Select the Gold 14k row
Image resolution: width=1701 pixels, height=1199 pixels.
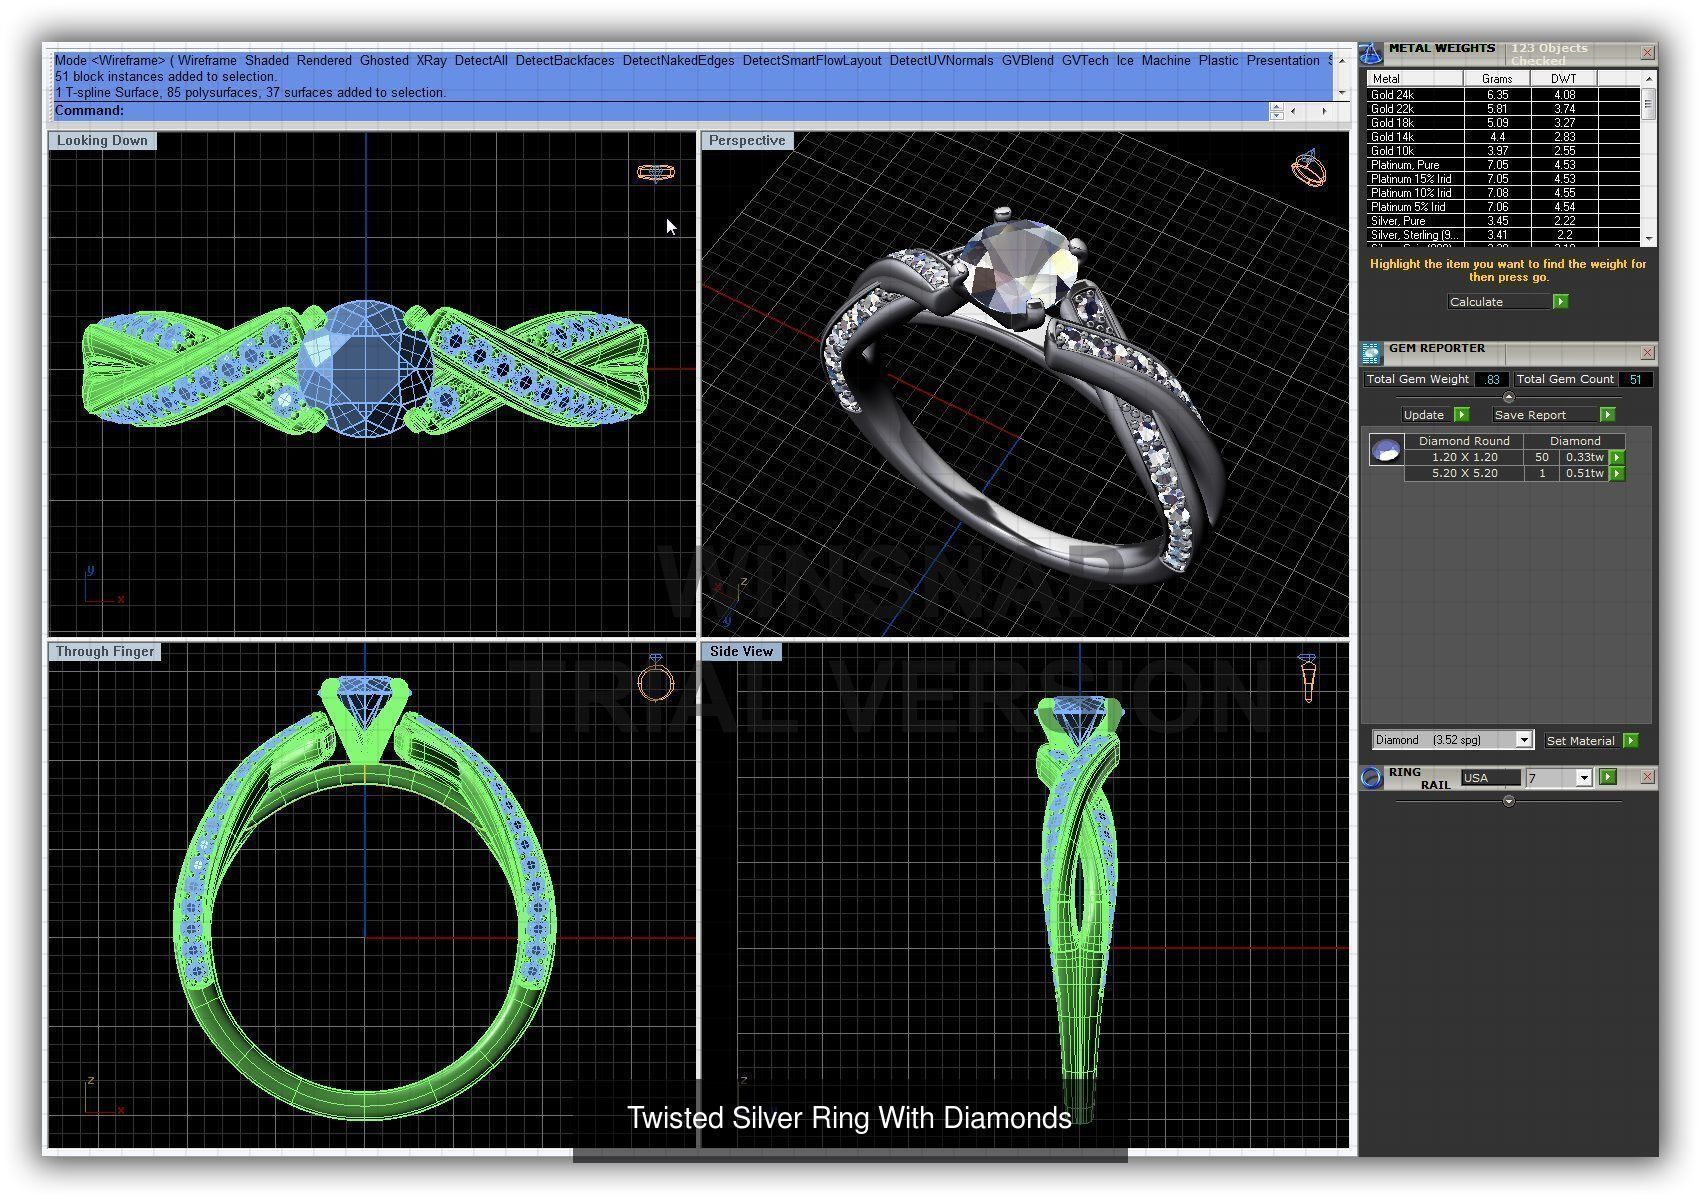(x=1503, y=137)
